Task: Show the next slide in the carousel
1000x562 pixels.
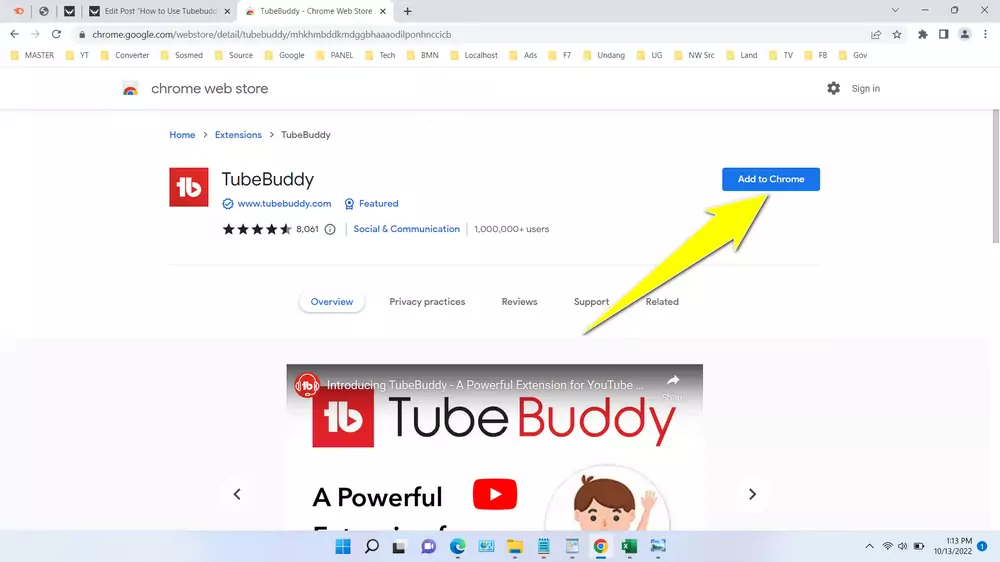Action: [x=752, y=494]
